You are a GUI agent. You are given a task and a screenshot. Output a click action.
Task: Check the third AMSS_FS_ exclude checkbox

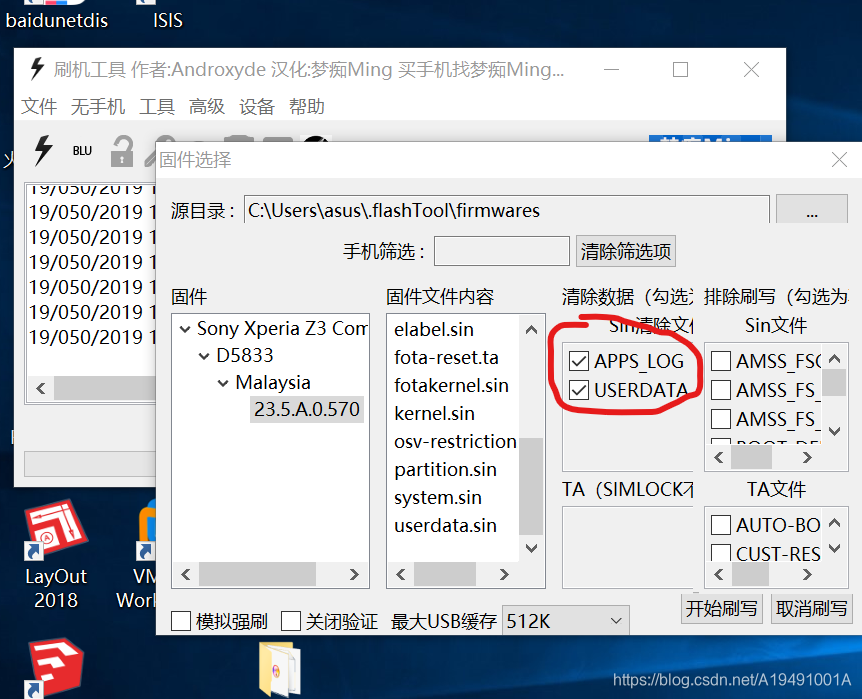click(x=721, y=419)
